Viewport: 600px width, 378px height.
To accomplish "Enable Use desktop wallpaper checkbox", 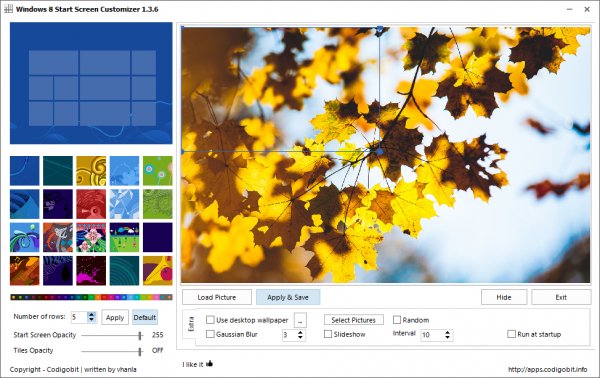I will click(x=210, y=319).
